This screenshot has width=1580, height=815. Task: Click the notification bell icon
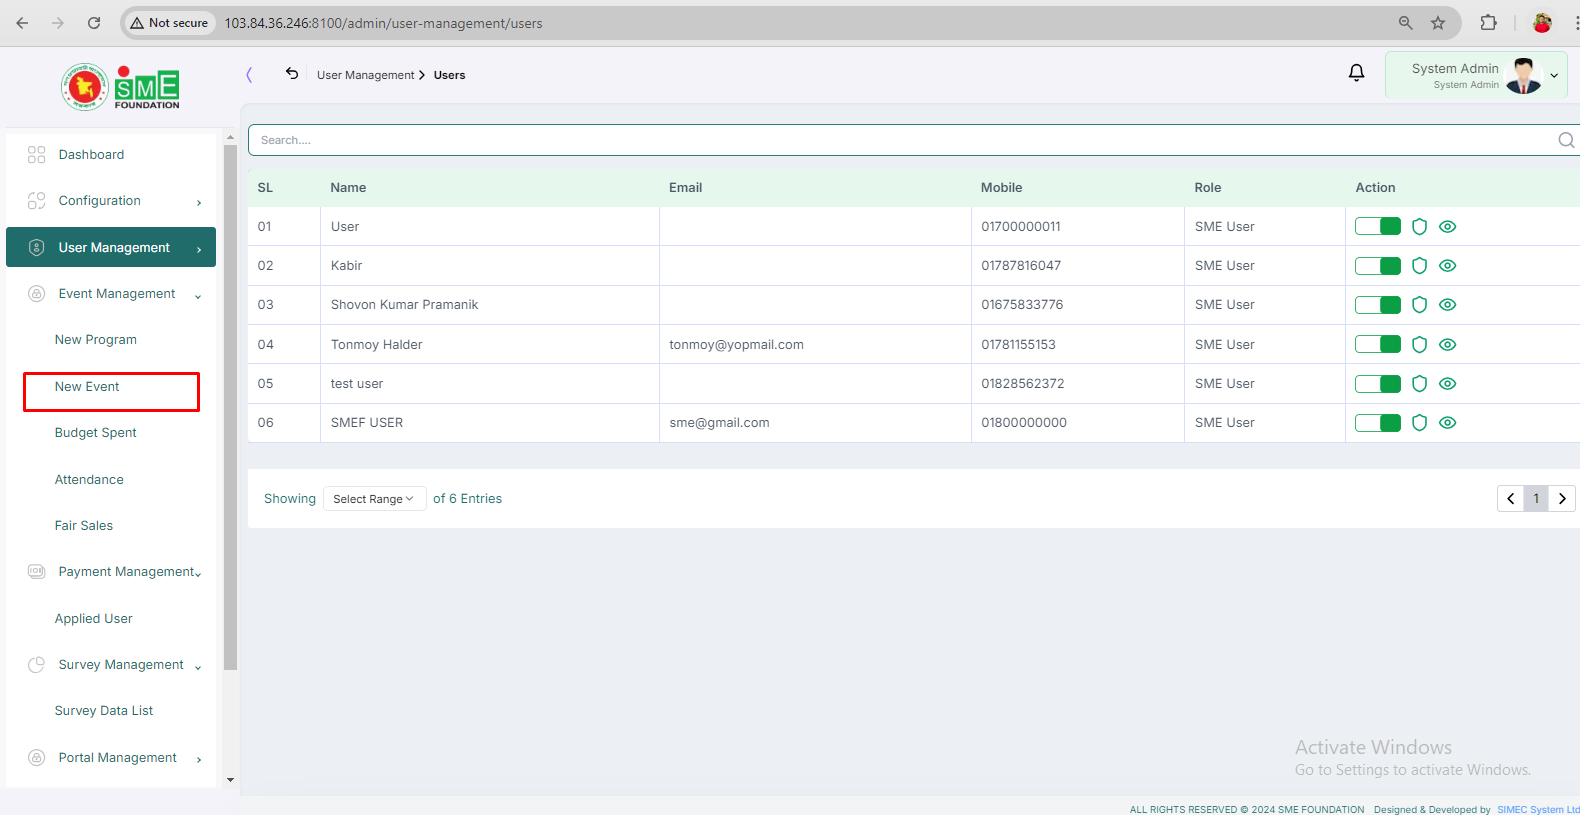[x=1356, y=72]
